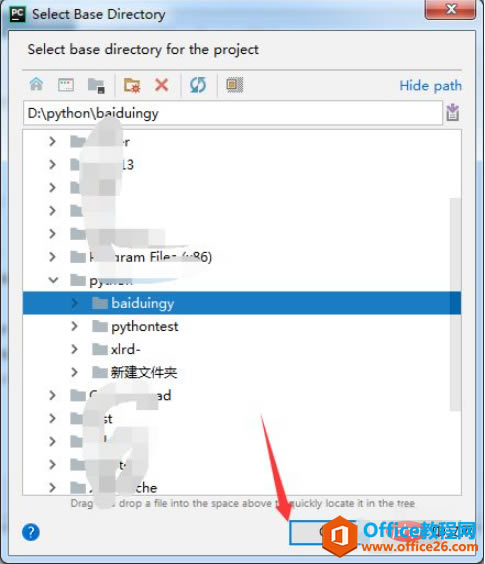Image resolution: width=485 pixels, height=564 pixels.
Task: Select the Project directory toolbar icon
Action: point(96,86)
